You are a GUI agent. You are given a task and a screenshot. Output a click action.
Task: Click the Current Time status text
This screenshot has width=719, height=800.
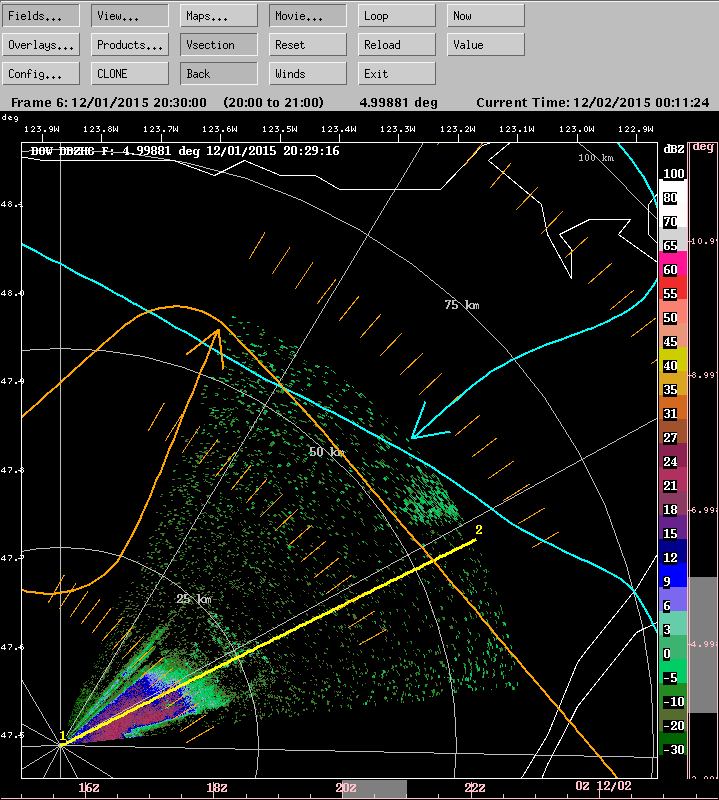(x=593, y=103)
